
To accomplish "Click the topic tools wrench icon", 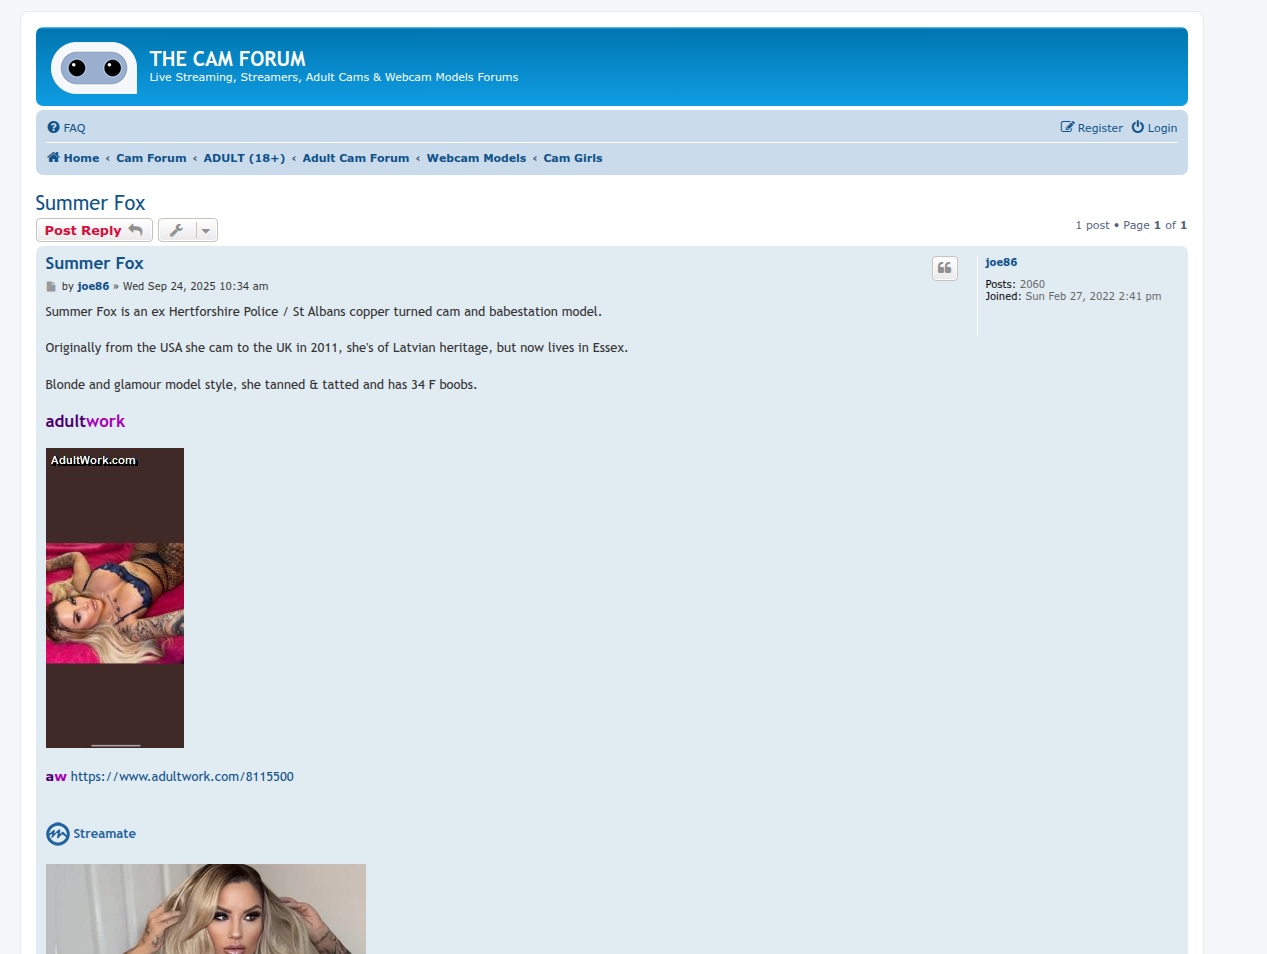I will coord(176,231).
